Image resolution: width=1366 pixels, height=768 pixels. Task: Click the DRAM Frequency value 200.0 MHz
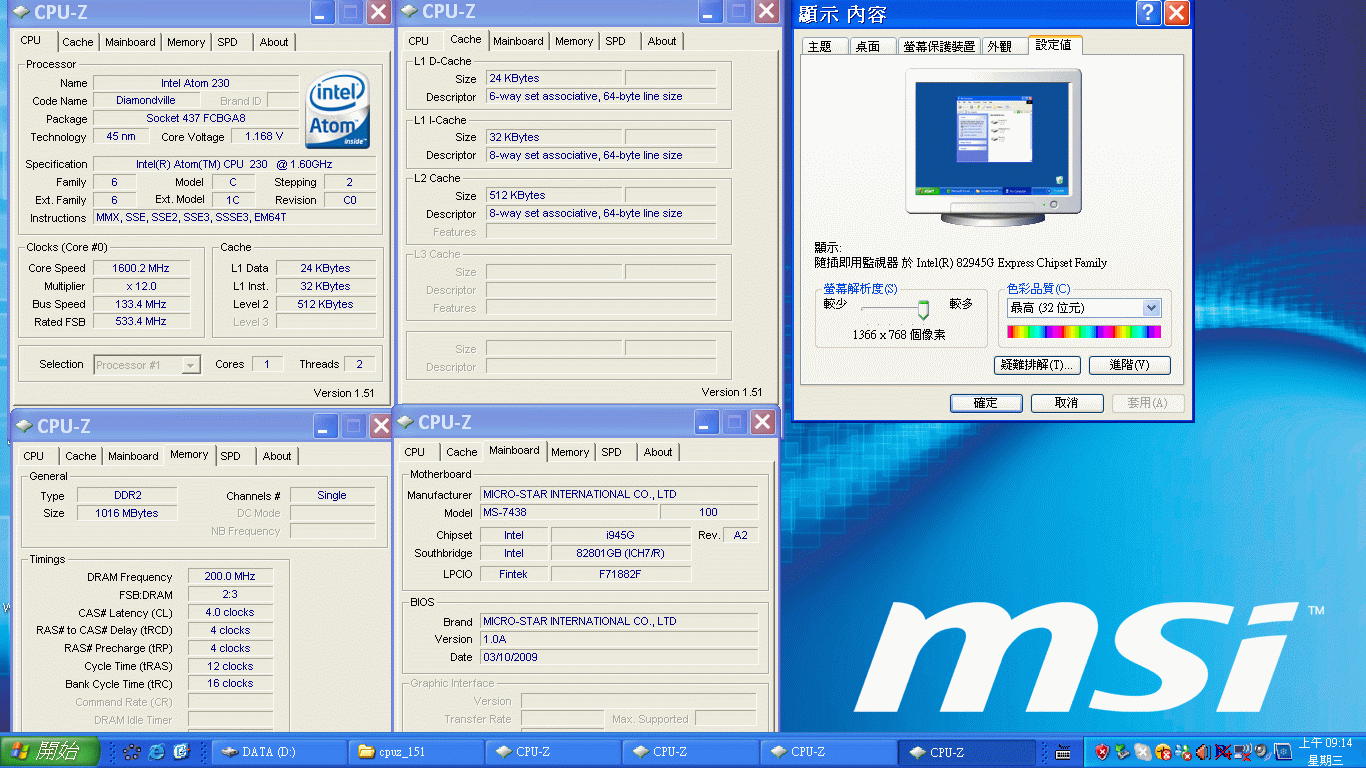click(230, 576)
